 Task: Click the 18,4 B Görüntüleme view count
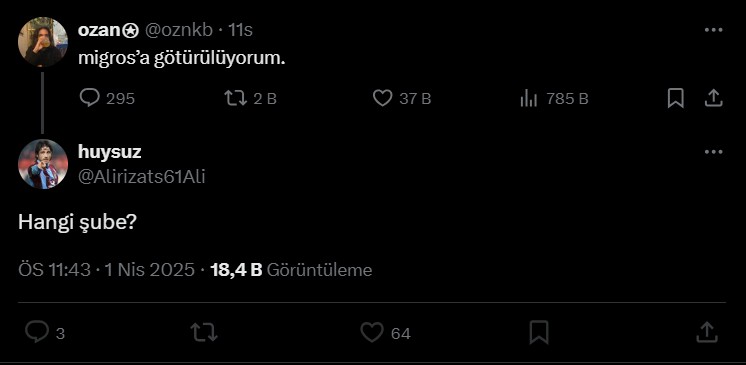point(291,270)
